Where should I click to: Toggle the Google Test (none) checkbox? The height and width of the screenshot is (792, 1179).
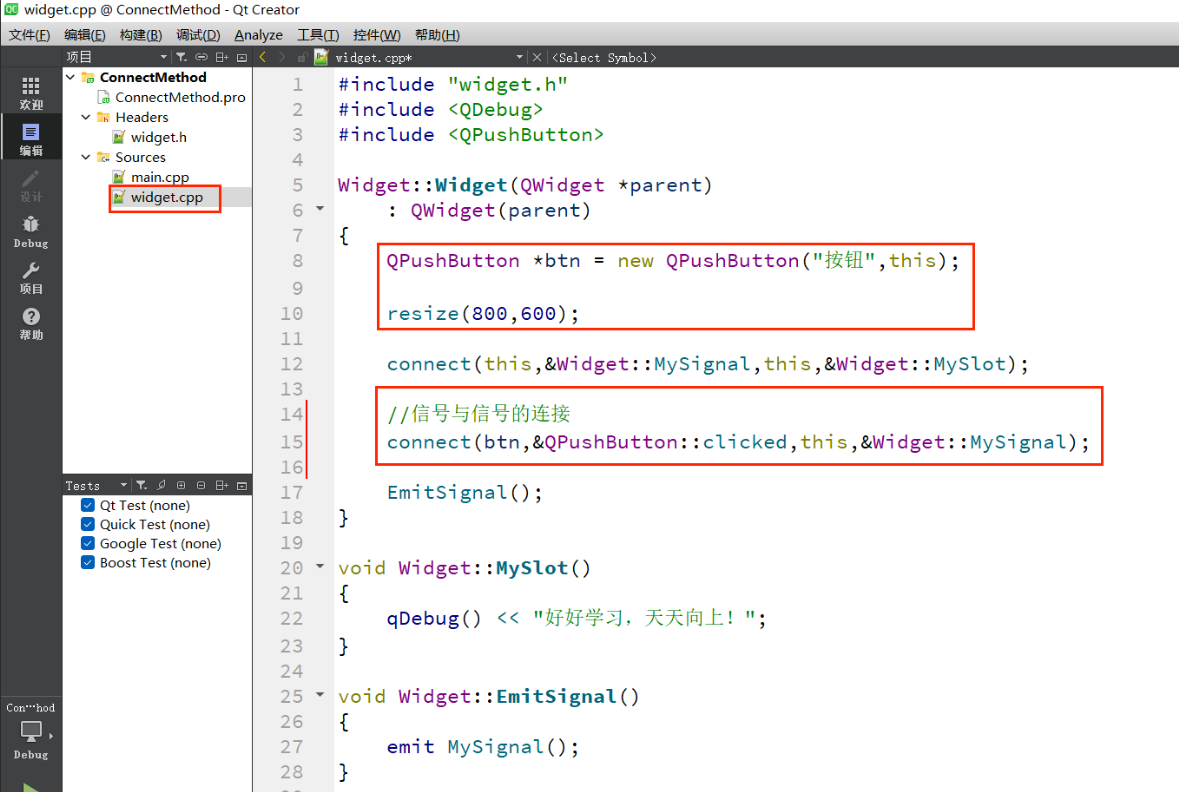[x=88, y=544]
